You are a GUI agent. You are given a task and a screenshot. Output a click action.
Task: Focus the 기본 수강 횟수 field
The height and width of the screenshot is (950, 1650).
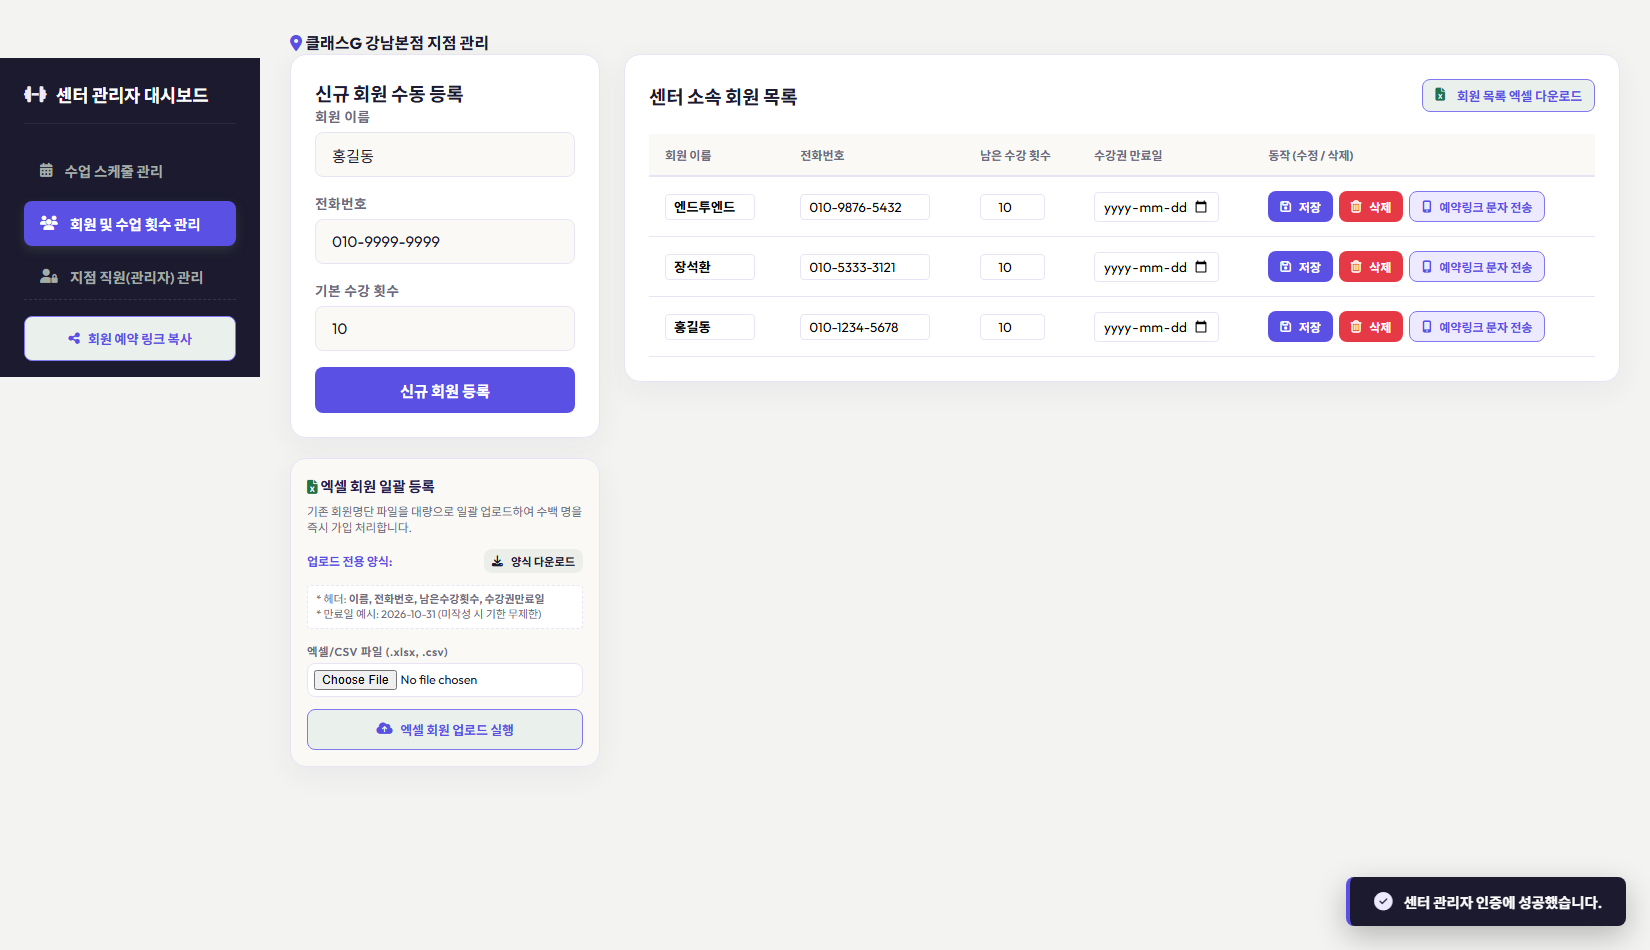445,328
